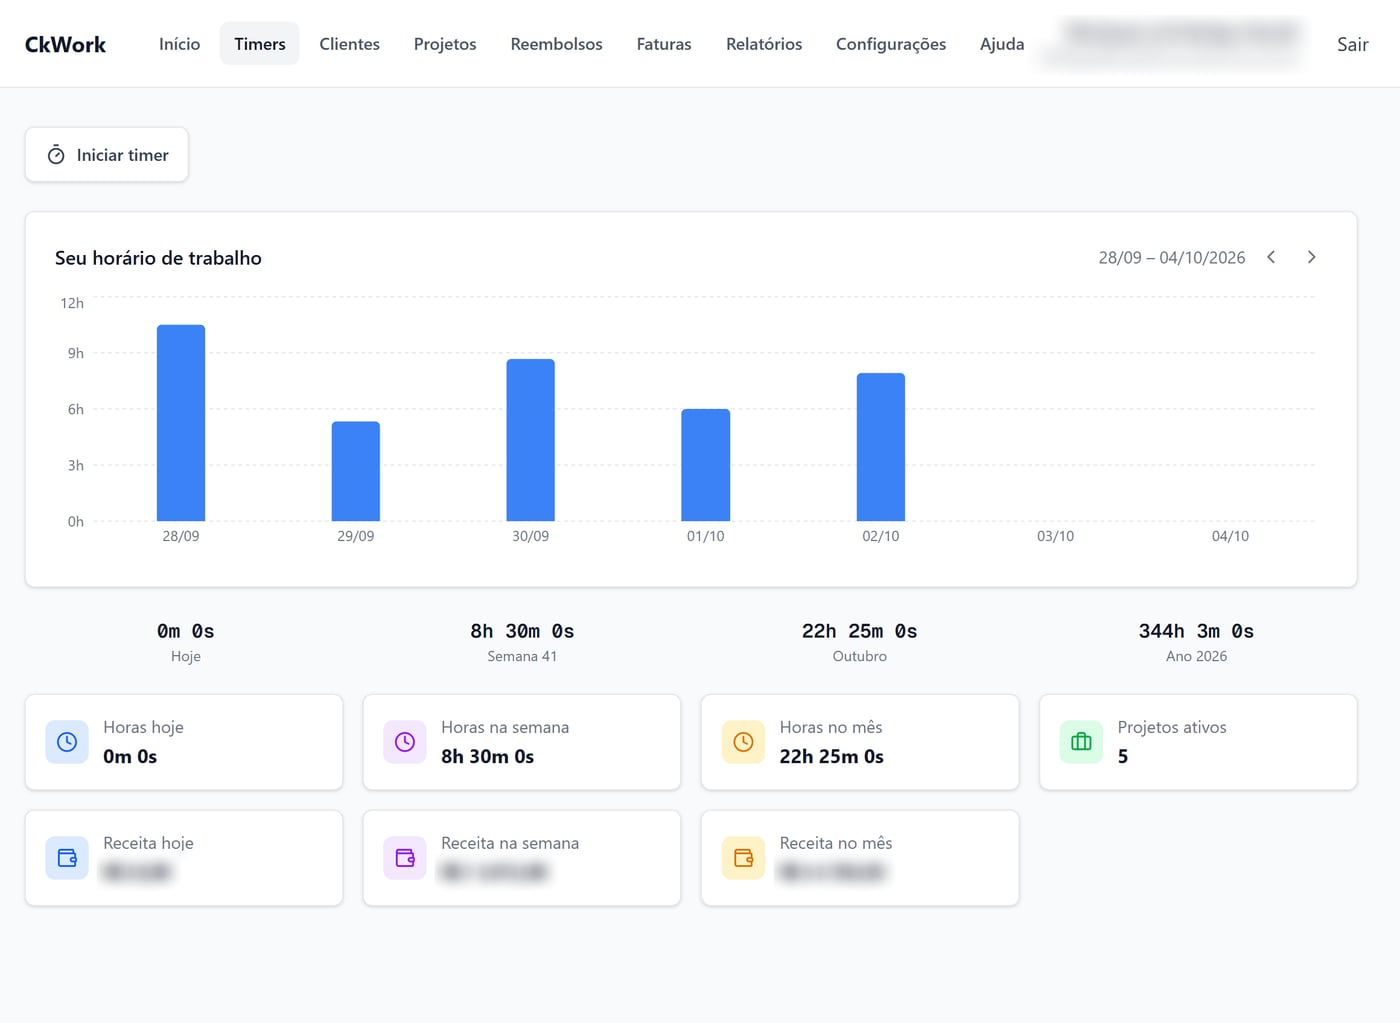1400x1023 pixels.
Task: Open Configurações in the navigation bar
Action: coord(891,44)
